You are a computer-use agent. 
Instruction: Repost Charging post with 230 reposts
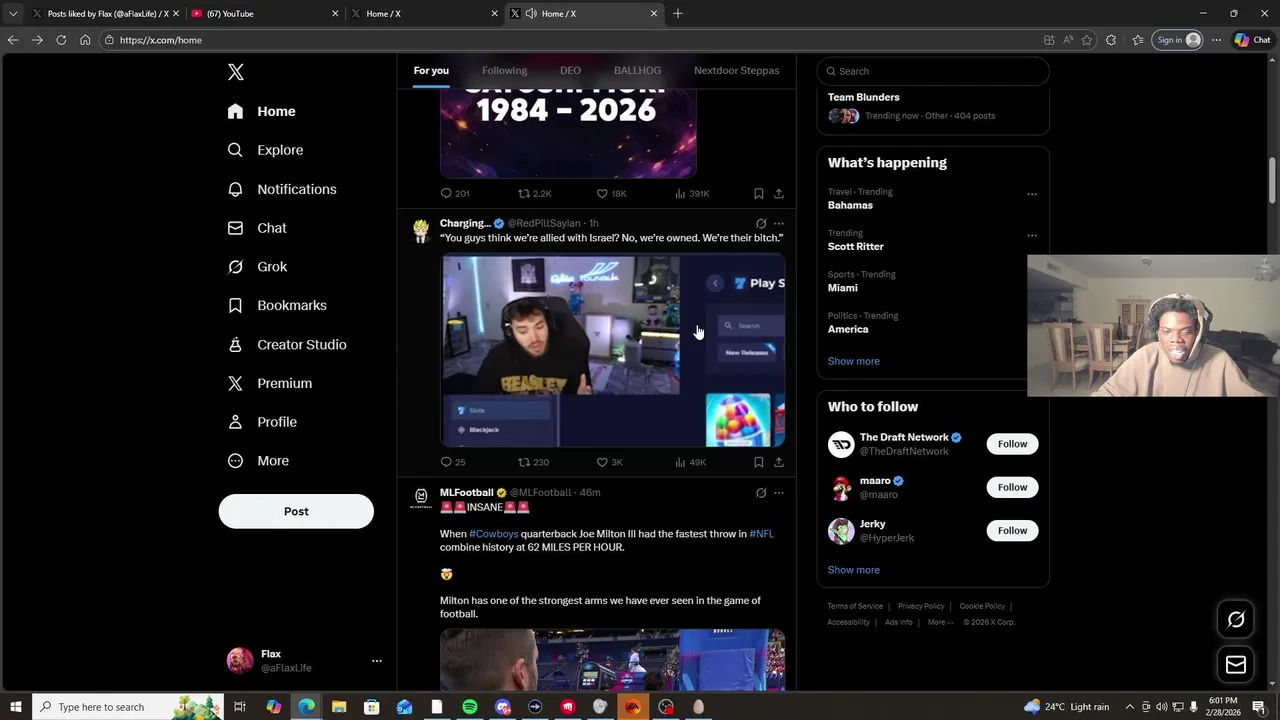coord(534,462)
